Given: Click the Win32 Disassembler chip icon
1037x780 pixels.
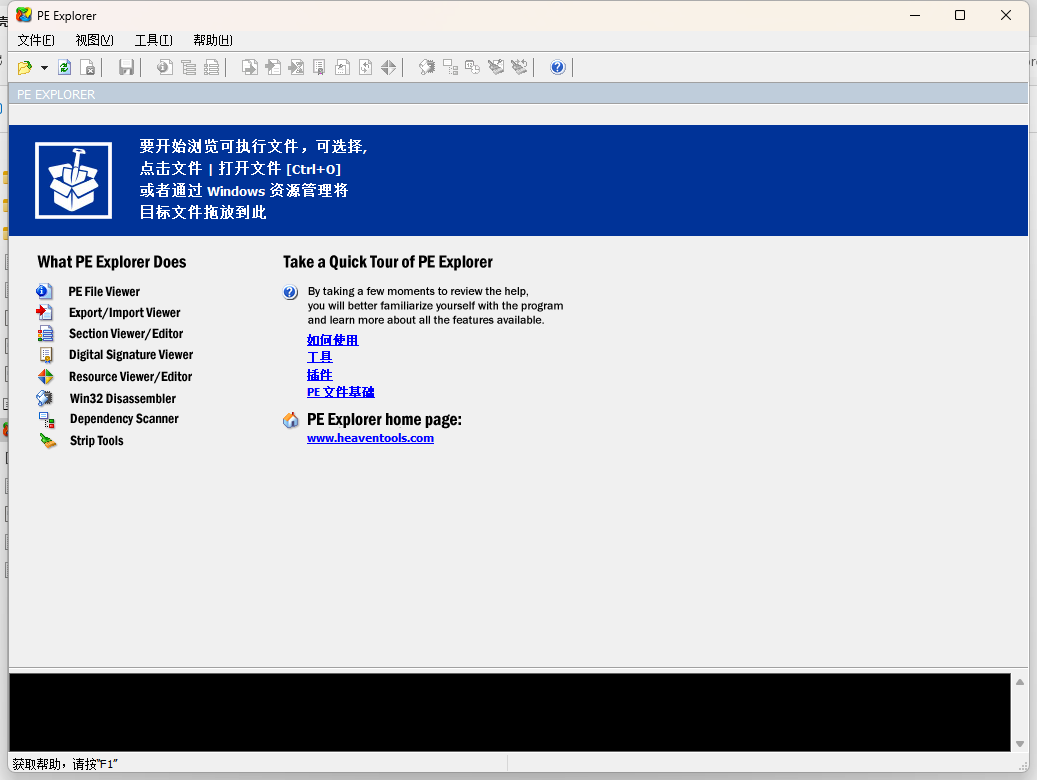Looking at the screenshot, I should tap(45, 398).
